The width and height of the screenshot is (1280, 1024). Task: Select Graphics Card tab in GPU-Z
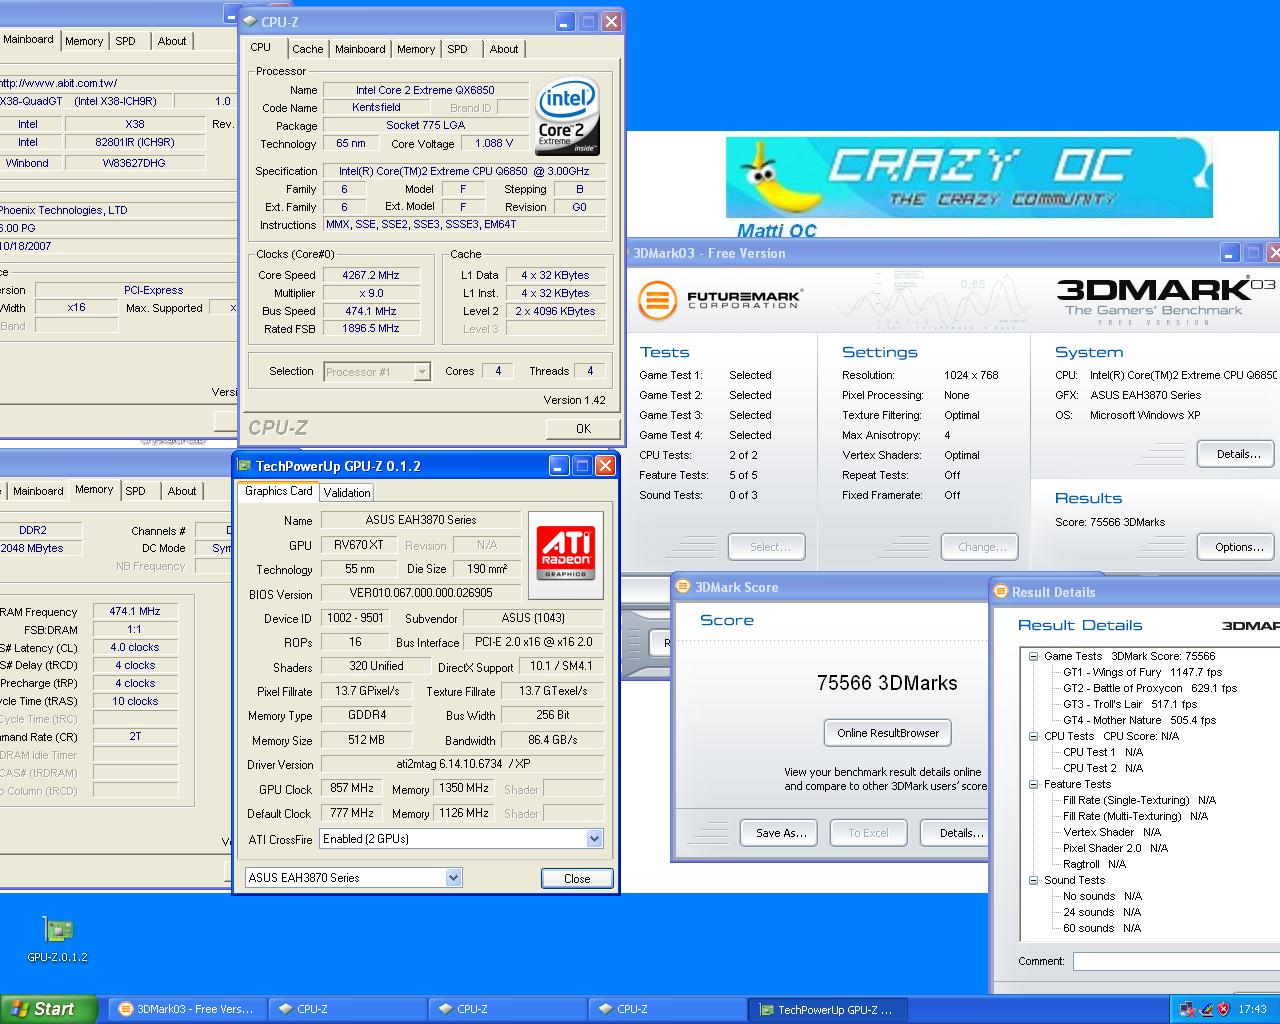279,491
